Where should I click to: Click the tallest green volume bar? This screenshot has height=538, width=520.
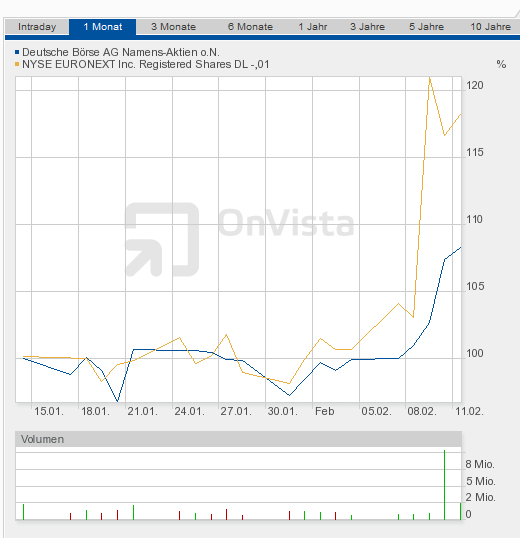[x=445, y=485]
